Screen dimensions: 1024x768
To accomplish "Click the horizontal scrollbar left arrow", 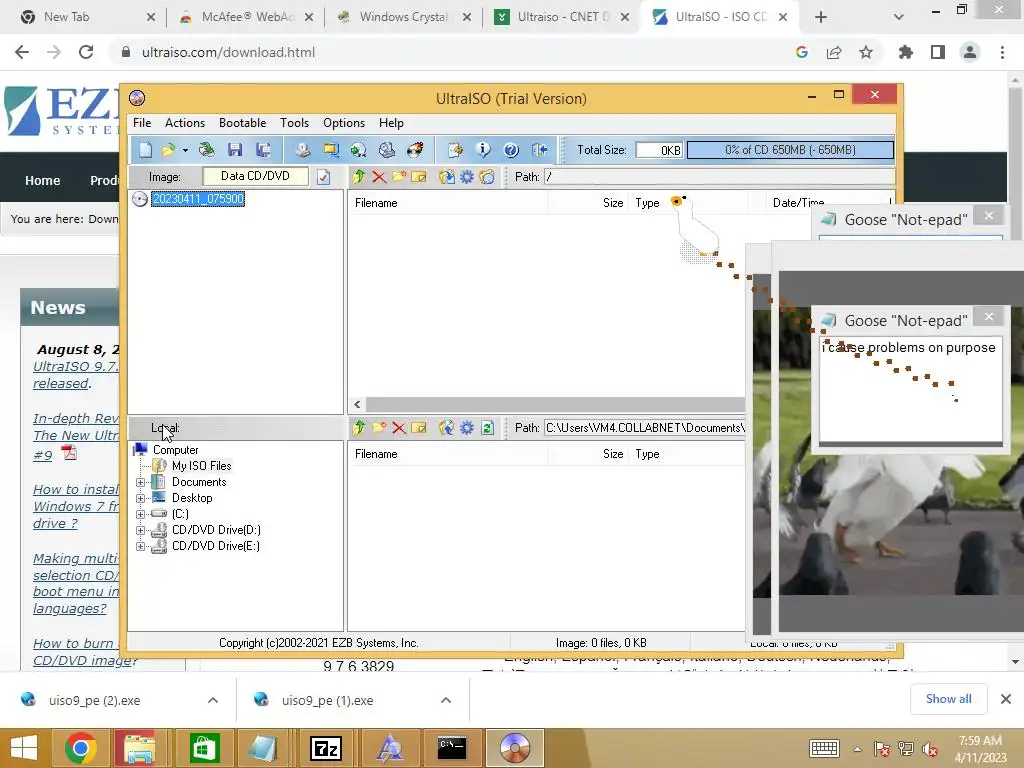I will point(357,405).
